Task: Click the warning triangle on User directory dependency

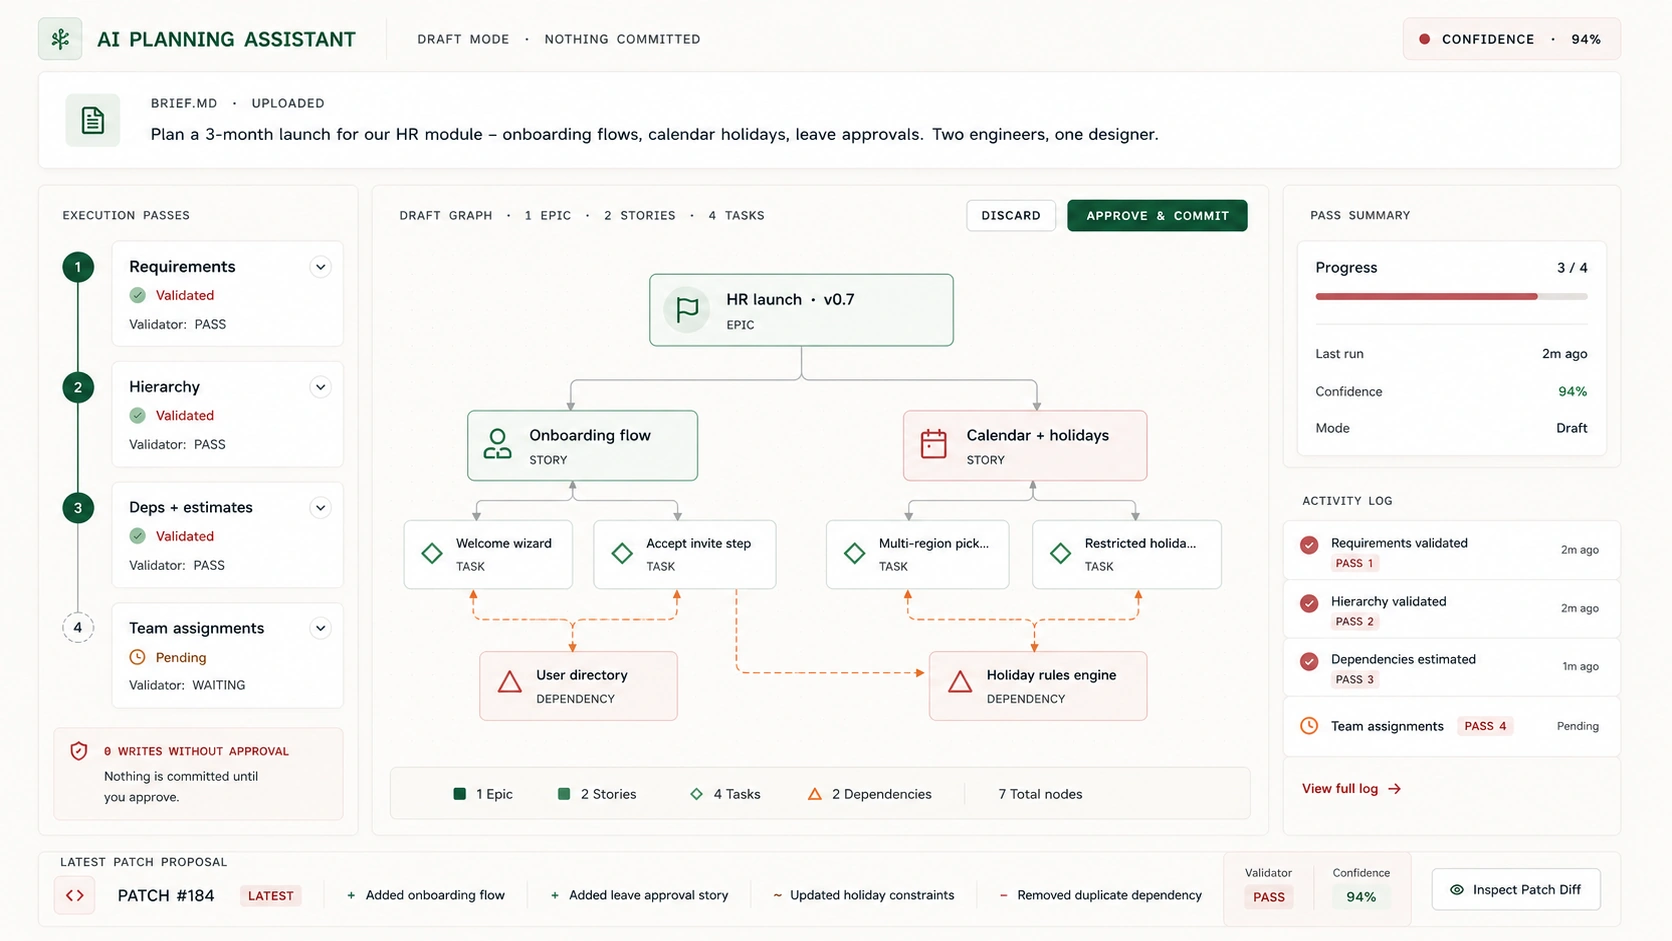Action: 510,683
